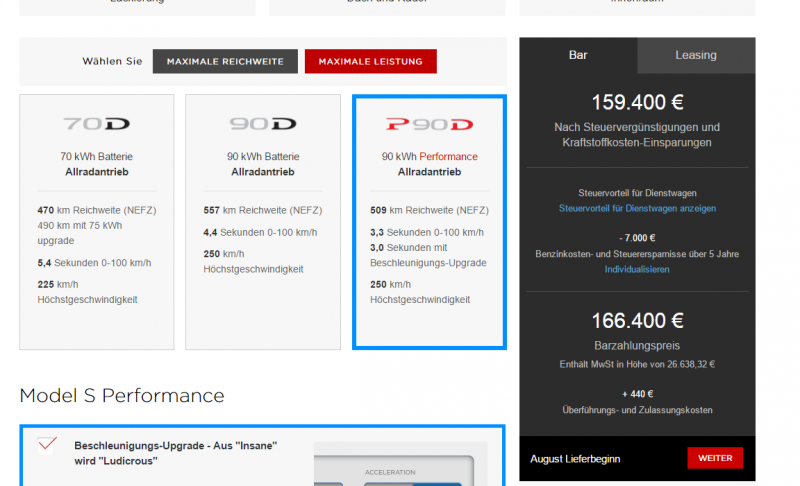Click the text "70 kWh Batterie"
This screenshot has height=486, width=800.
[x=96, y=157]
